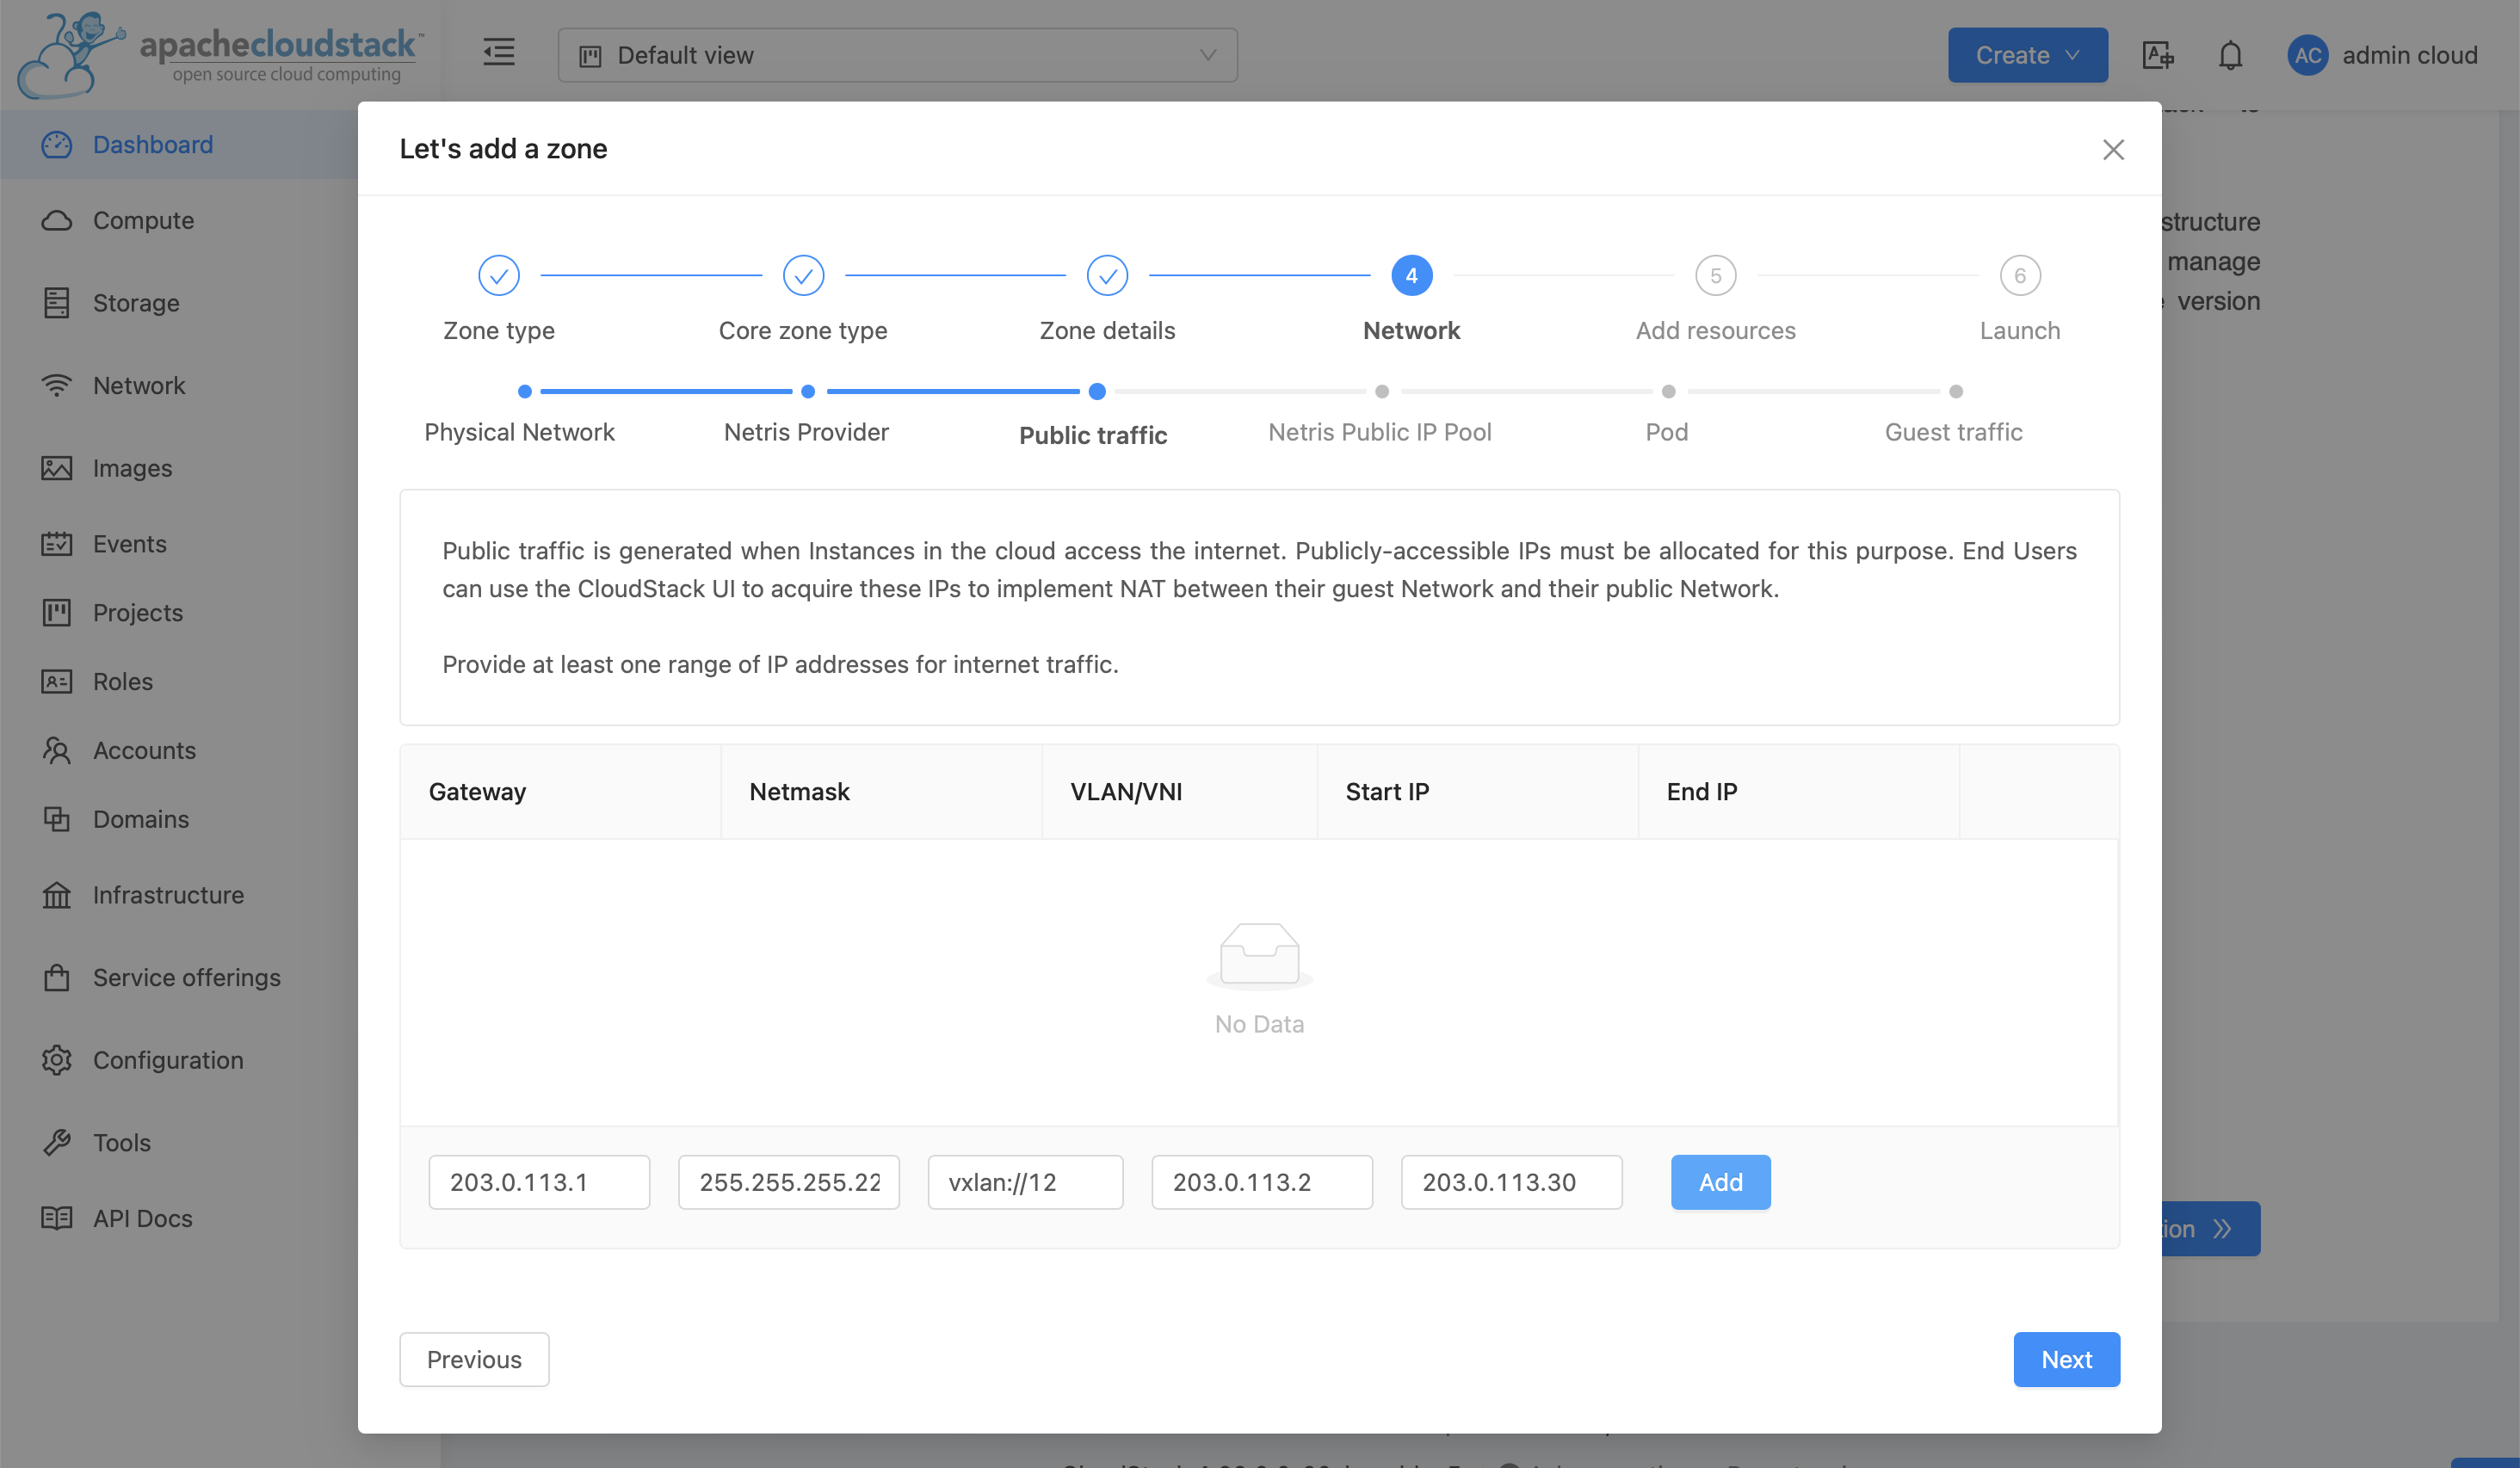This screenshot has width=2520, height=1468.
Task: Open the Storage sidebar menu
Action: coord(136,303)
